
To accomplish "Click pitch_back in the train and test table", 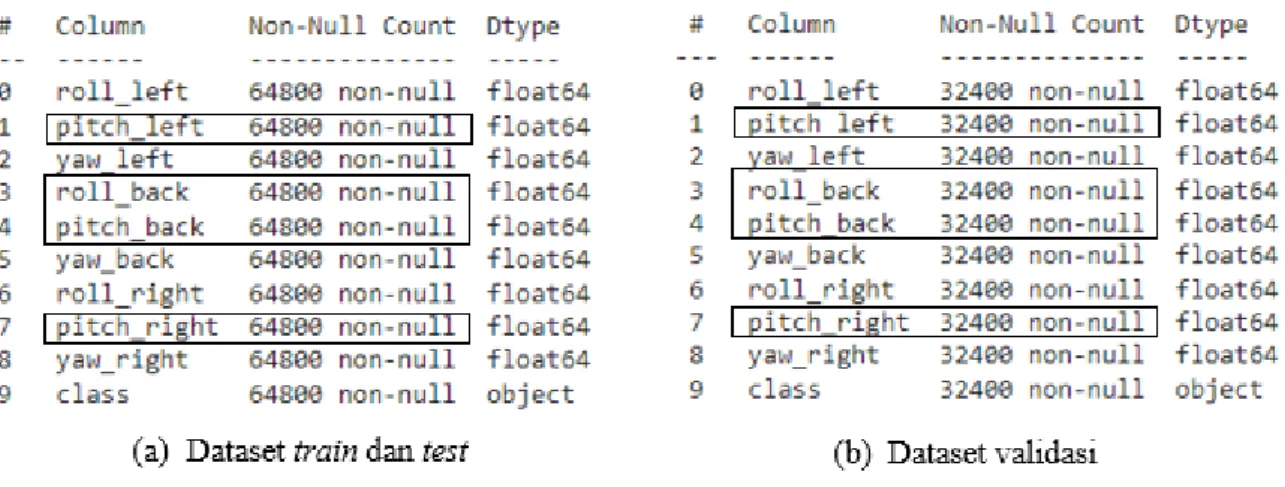I will [x=129, y=227].
